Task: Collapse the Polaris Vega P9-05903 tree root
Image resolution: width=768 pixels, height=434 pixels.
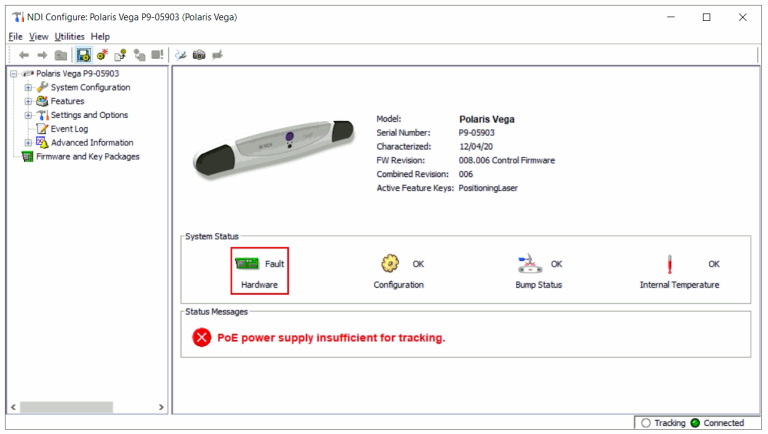Action: coord(14,74)
